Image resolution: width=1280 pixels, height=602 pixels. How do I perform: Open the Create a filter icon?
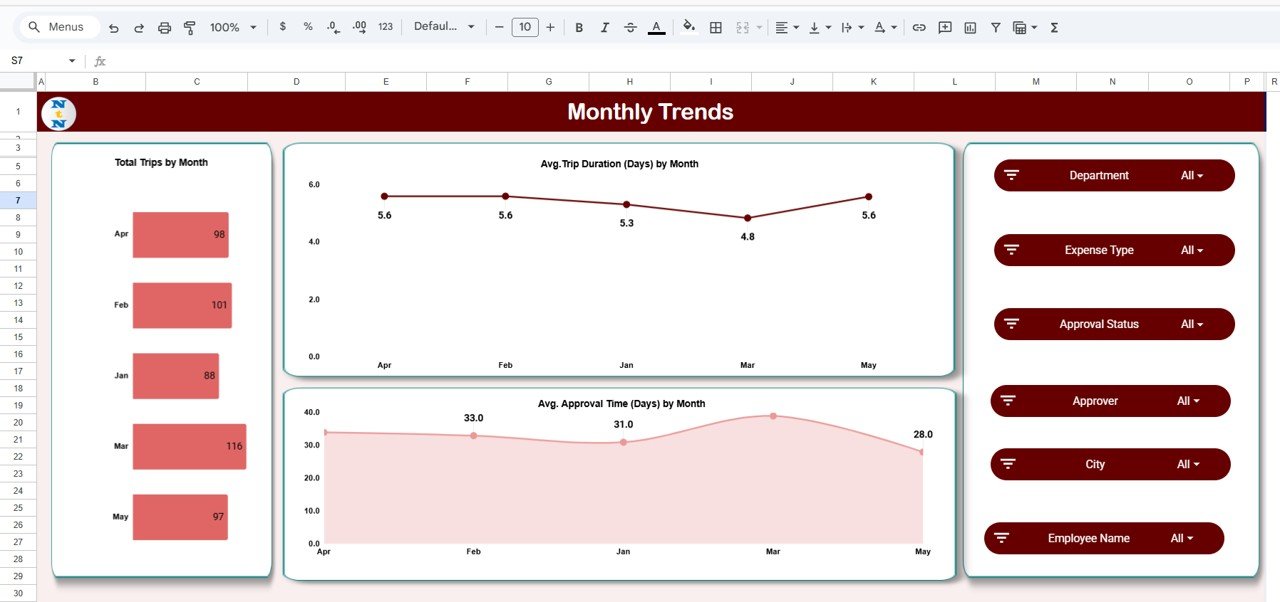coord(995,27)
